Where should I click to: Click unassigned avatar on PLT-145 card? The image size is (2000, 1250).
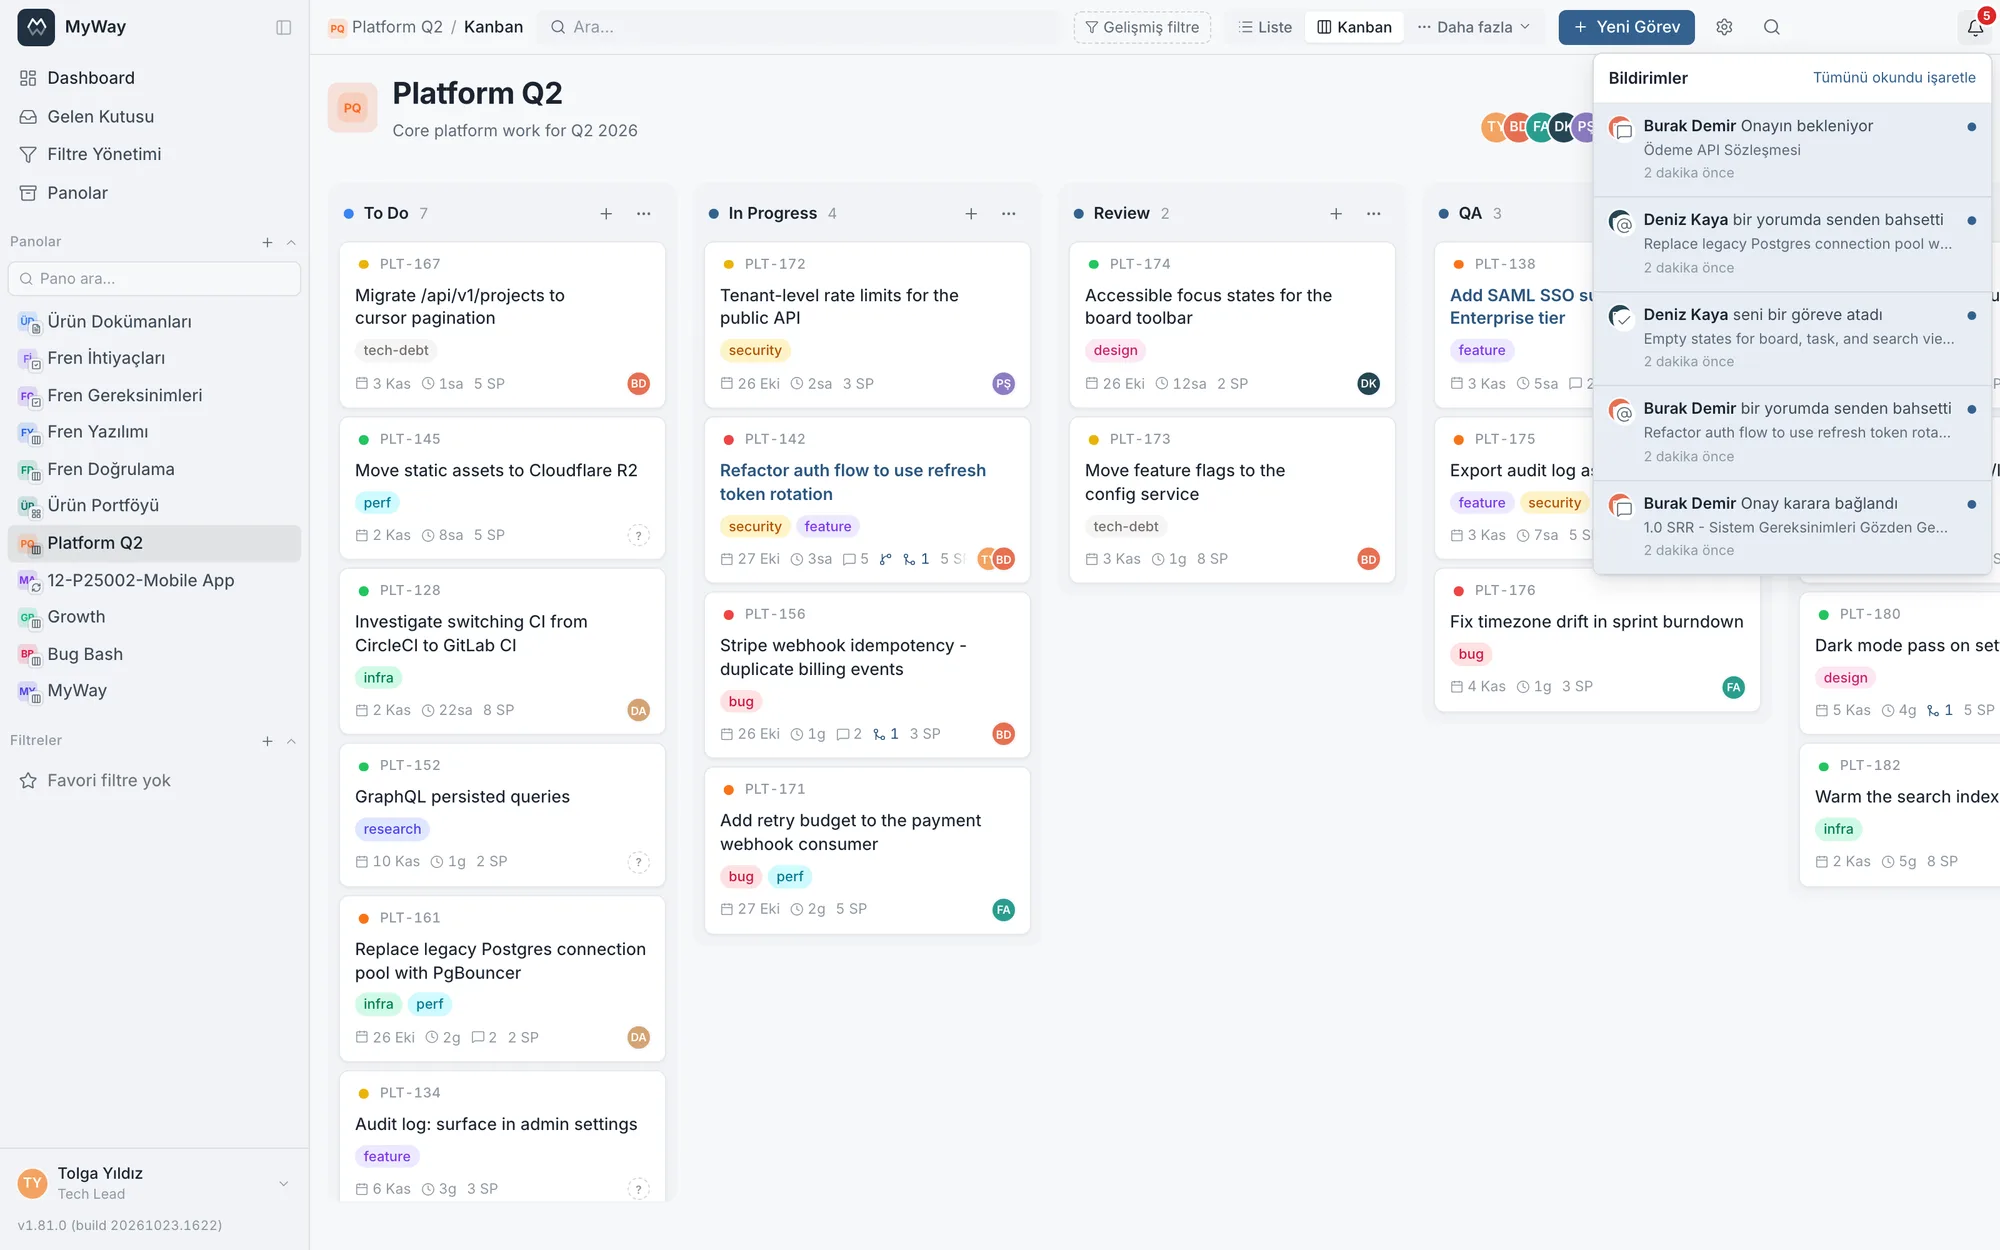coord(638,535)
